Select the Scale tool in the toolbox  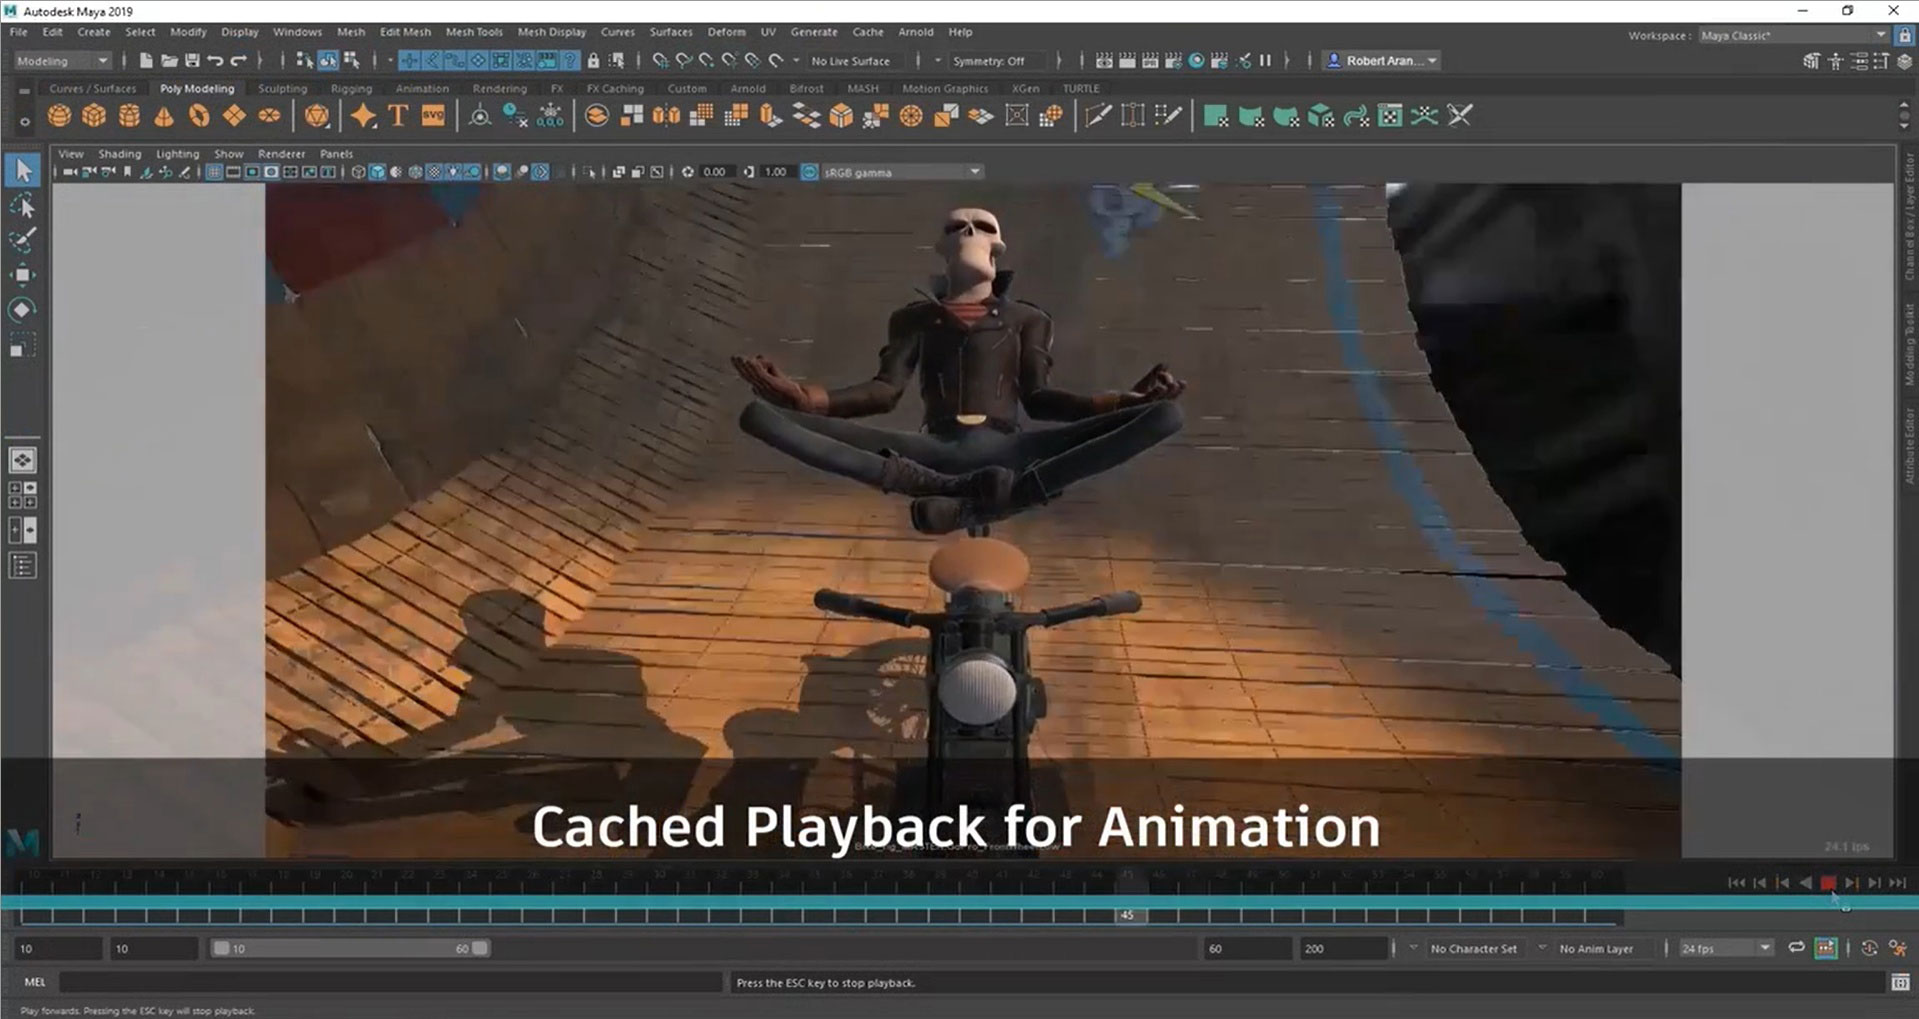point(22,345)
